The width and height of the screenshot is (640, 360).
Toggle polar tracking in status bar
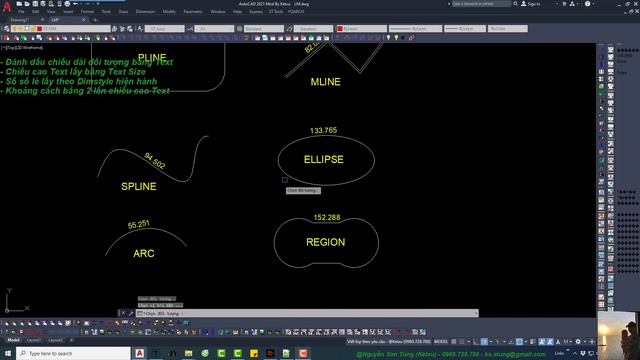(x=484, y=342)
